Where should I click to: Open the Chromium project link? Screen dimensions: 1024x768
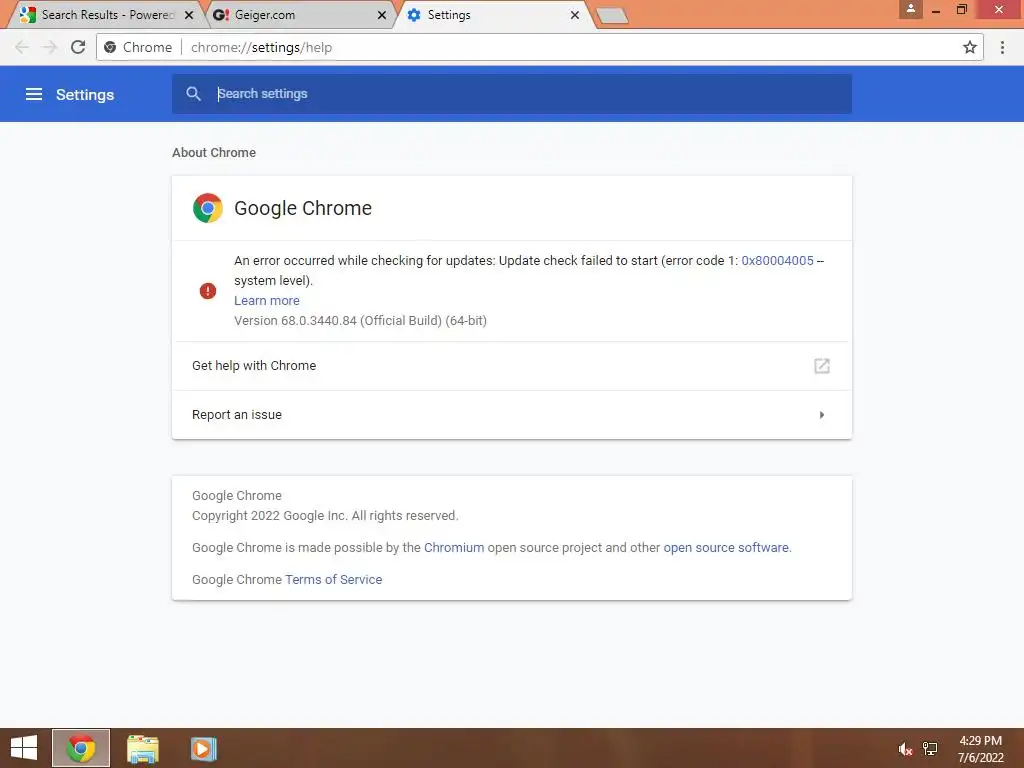point(454,547)
